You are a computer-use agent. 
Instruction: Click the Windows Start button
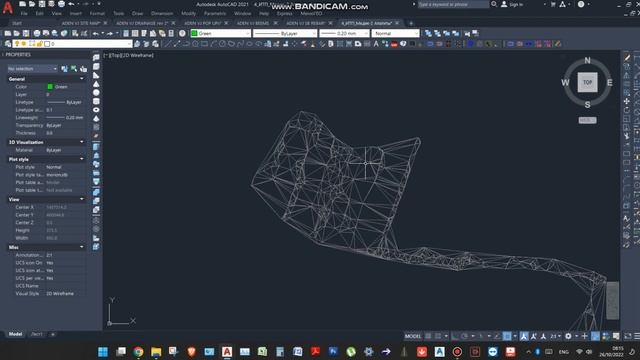coord(103,351)
